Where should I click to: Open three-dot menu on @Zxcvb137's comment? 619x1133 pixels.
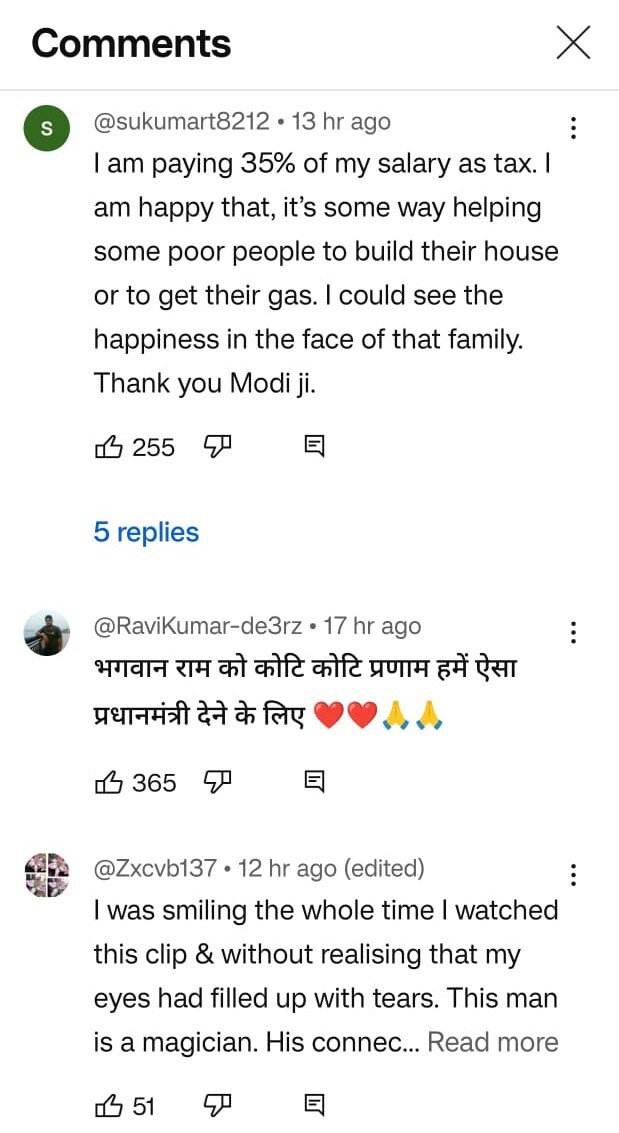pyautogui.click(x=573, y=876)
